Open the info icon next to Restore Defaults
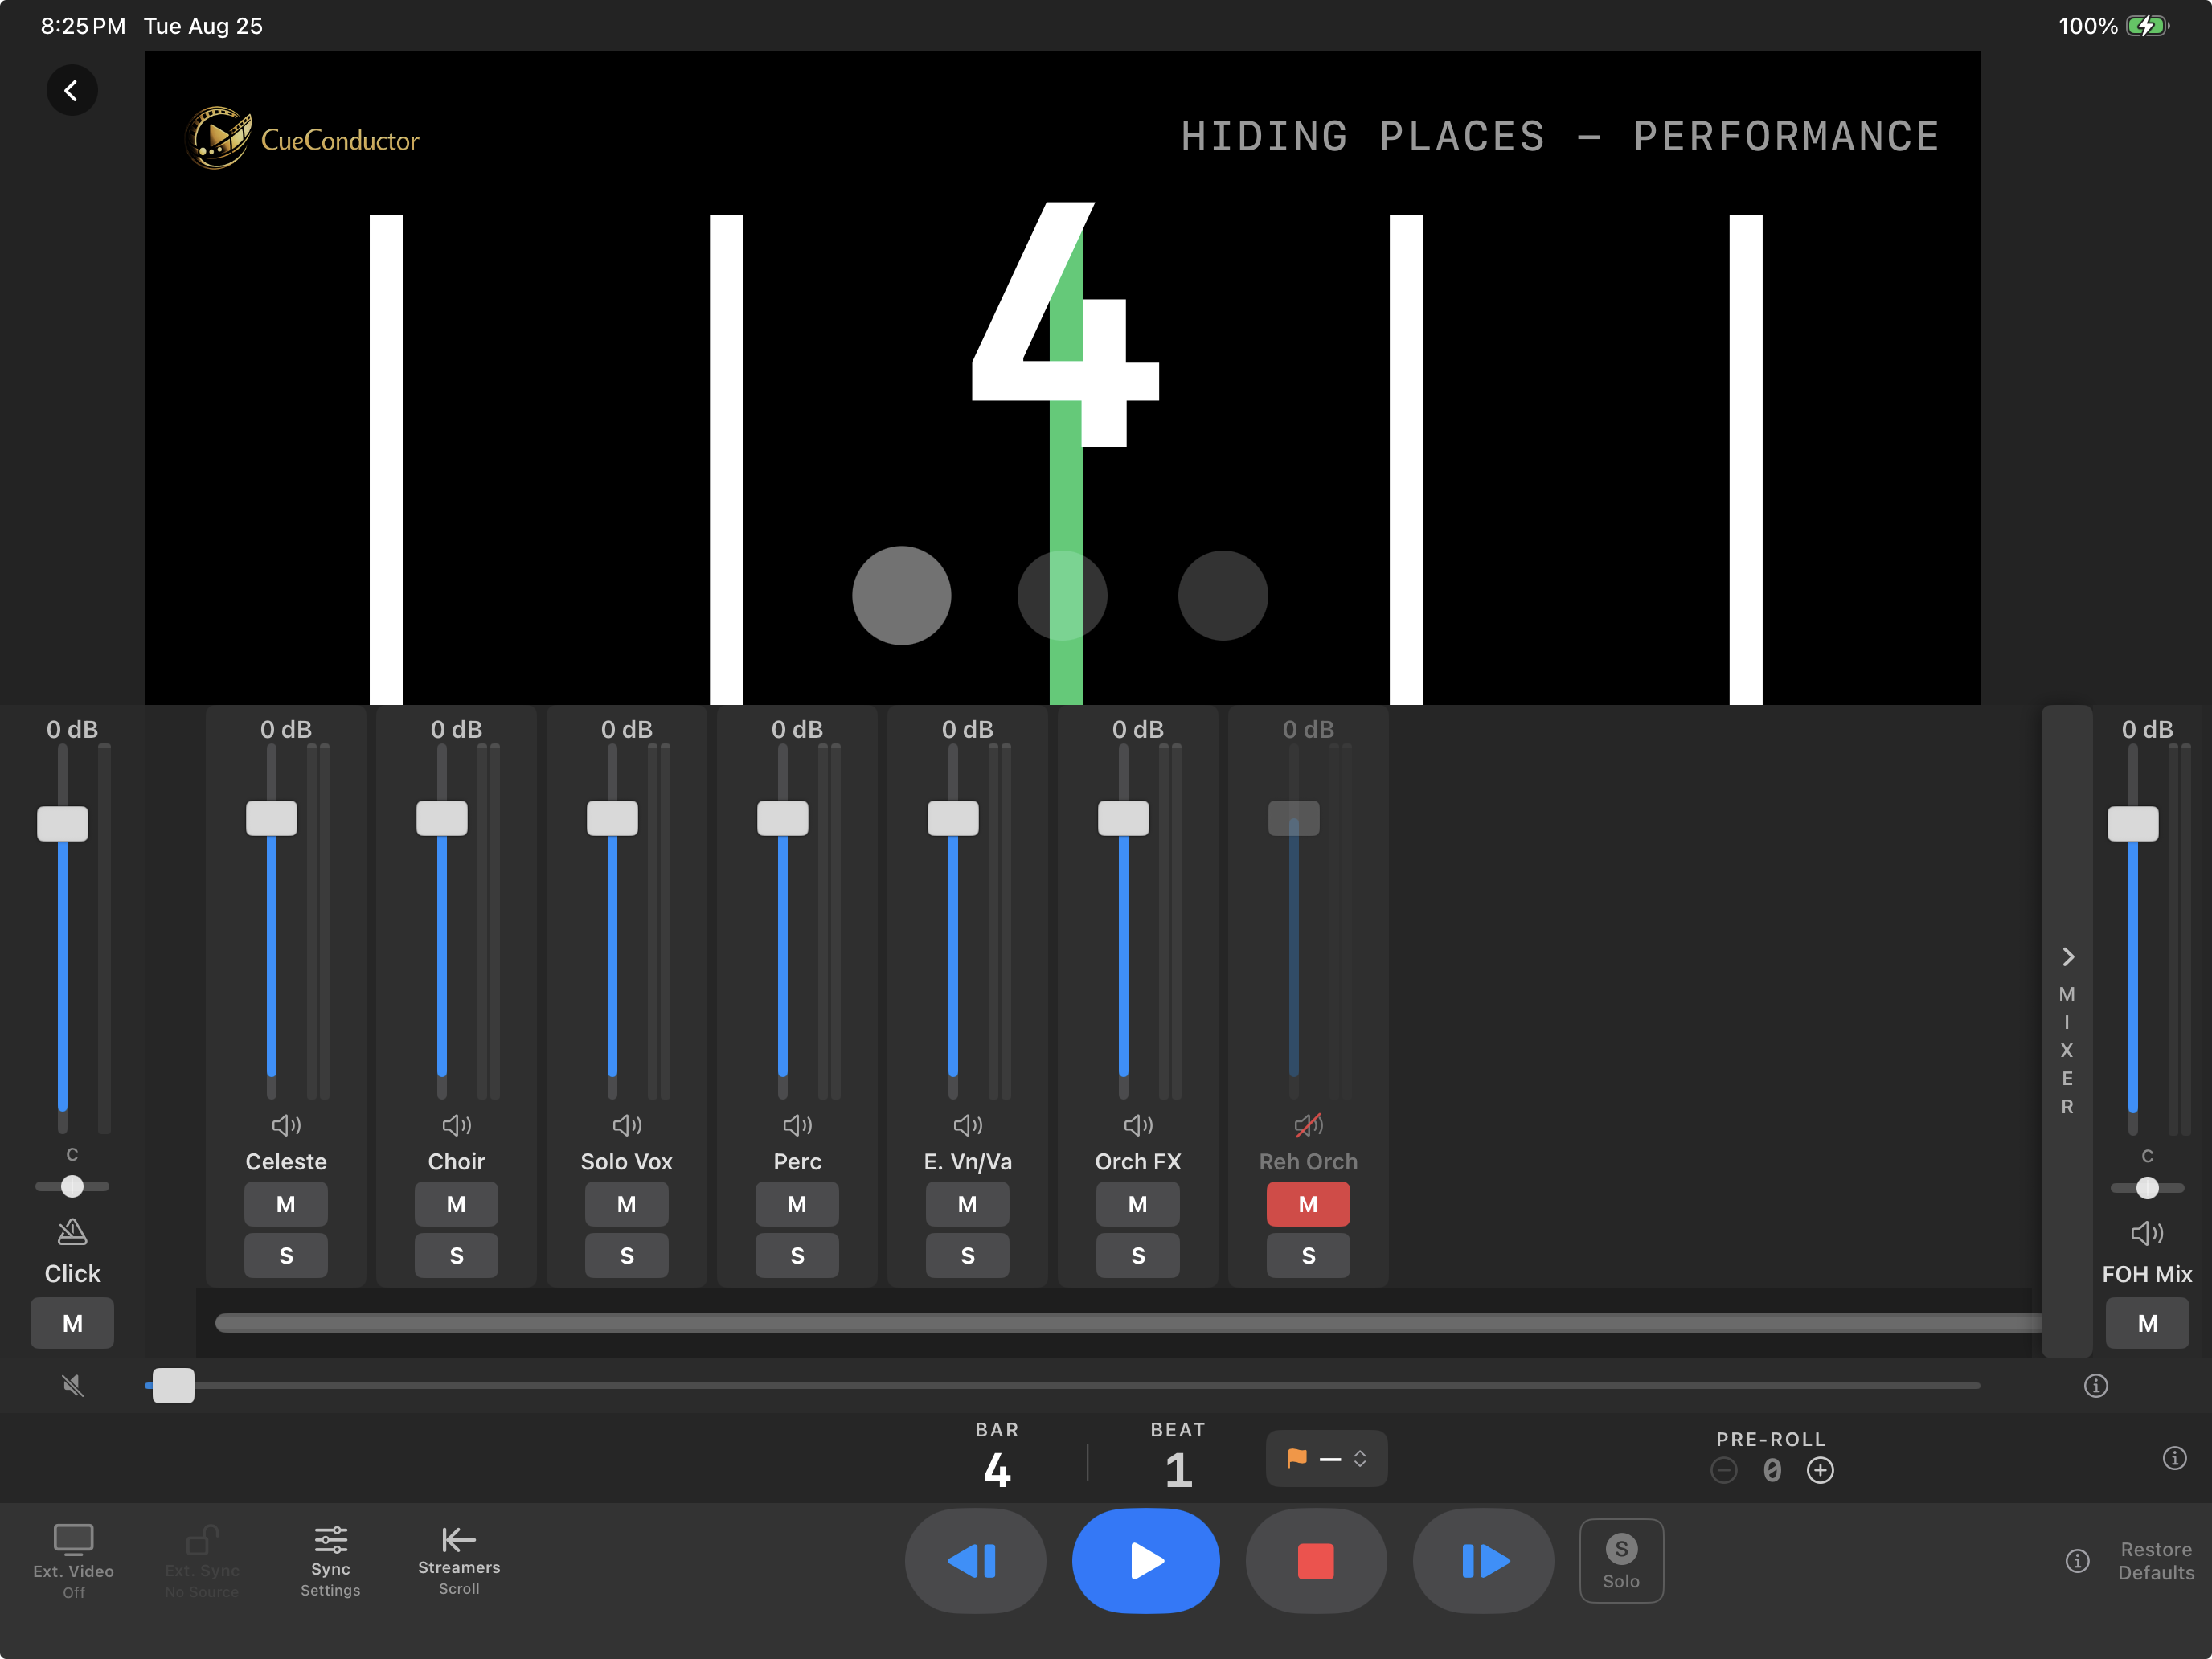2212x1659 pixels. pos(2077,1560)
